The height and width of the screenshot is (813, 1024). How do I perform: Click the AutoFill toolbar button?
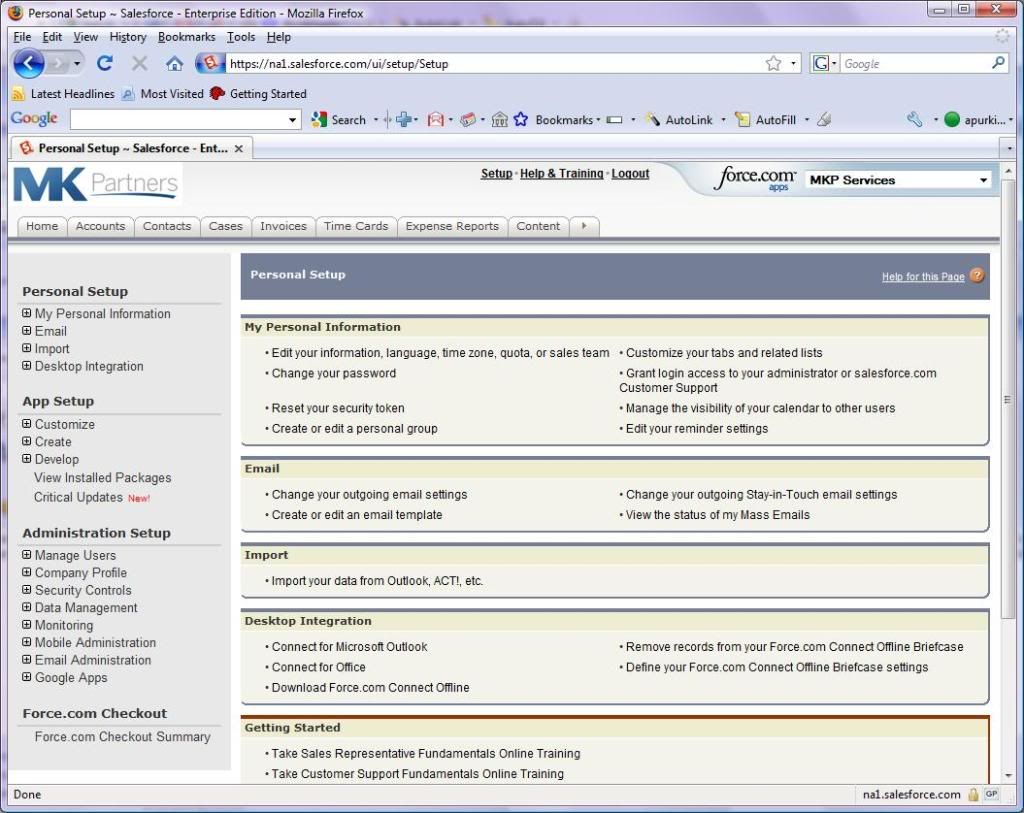[766, 120]
